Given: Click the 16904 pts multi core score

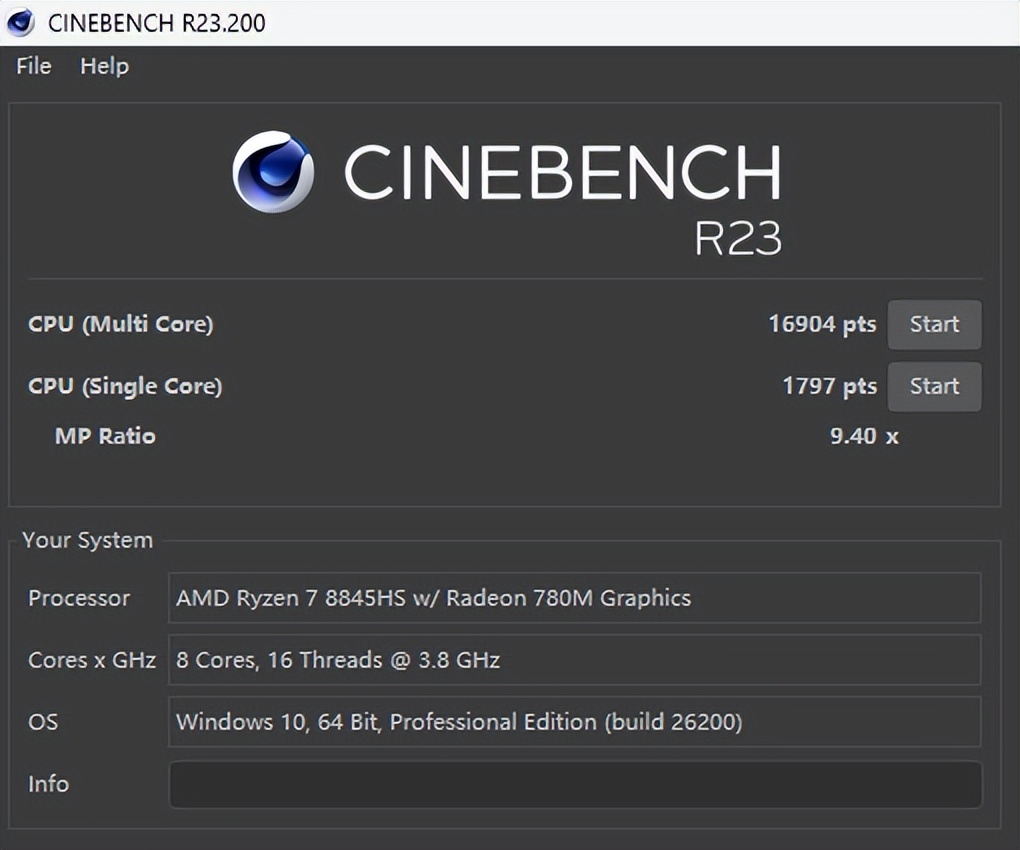Looking at the screenshot, I should click(822, 324).
